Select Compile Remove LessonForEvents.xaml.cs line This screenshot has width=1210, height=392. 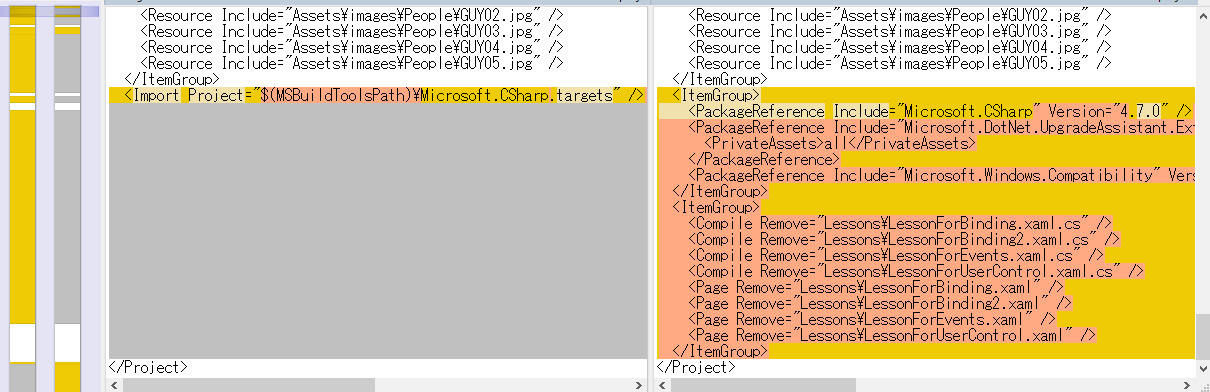click(896, 256)
